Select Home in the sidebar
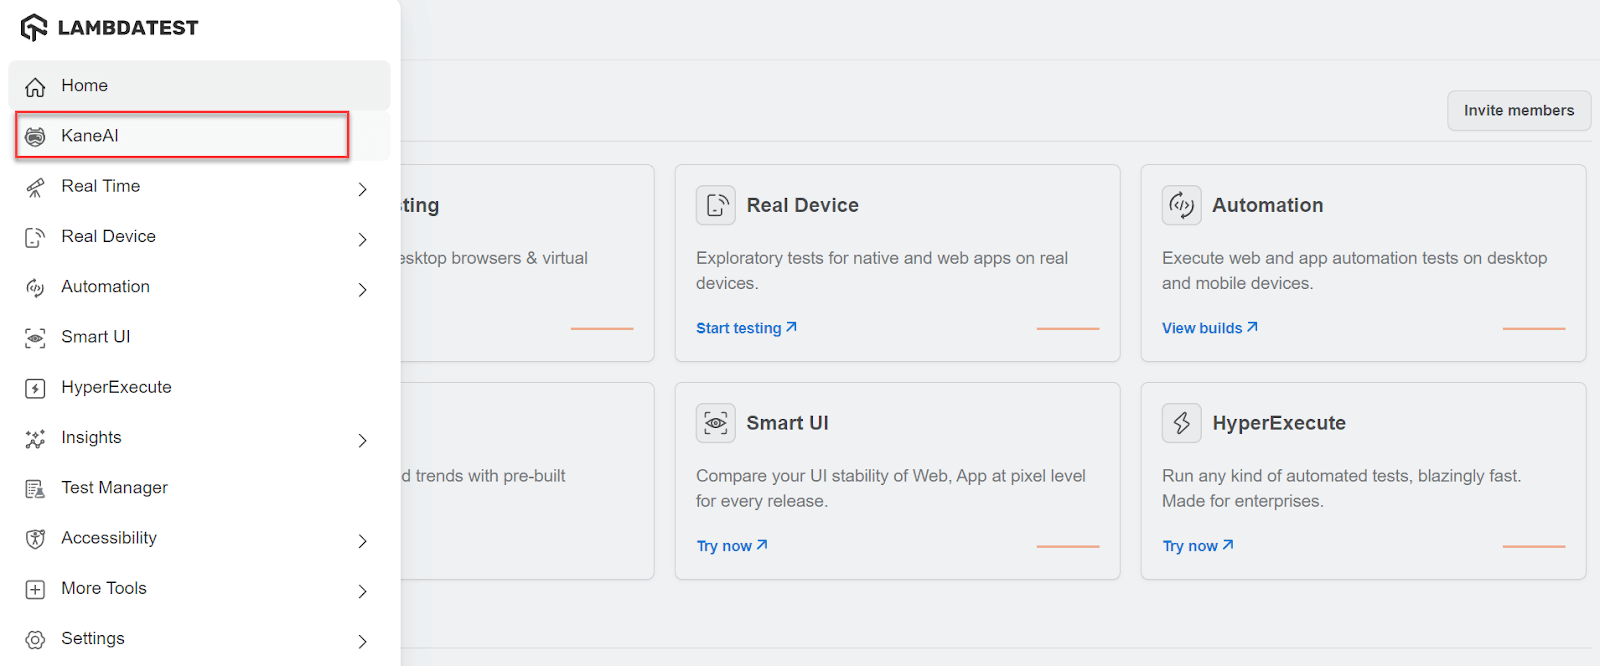 pyautogui.click(x=84, y=86)
